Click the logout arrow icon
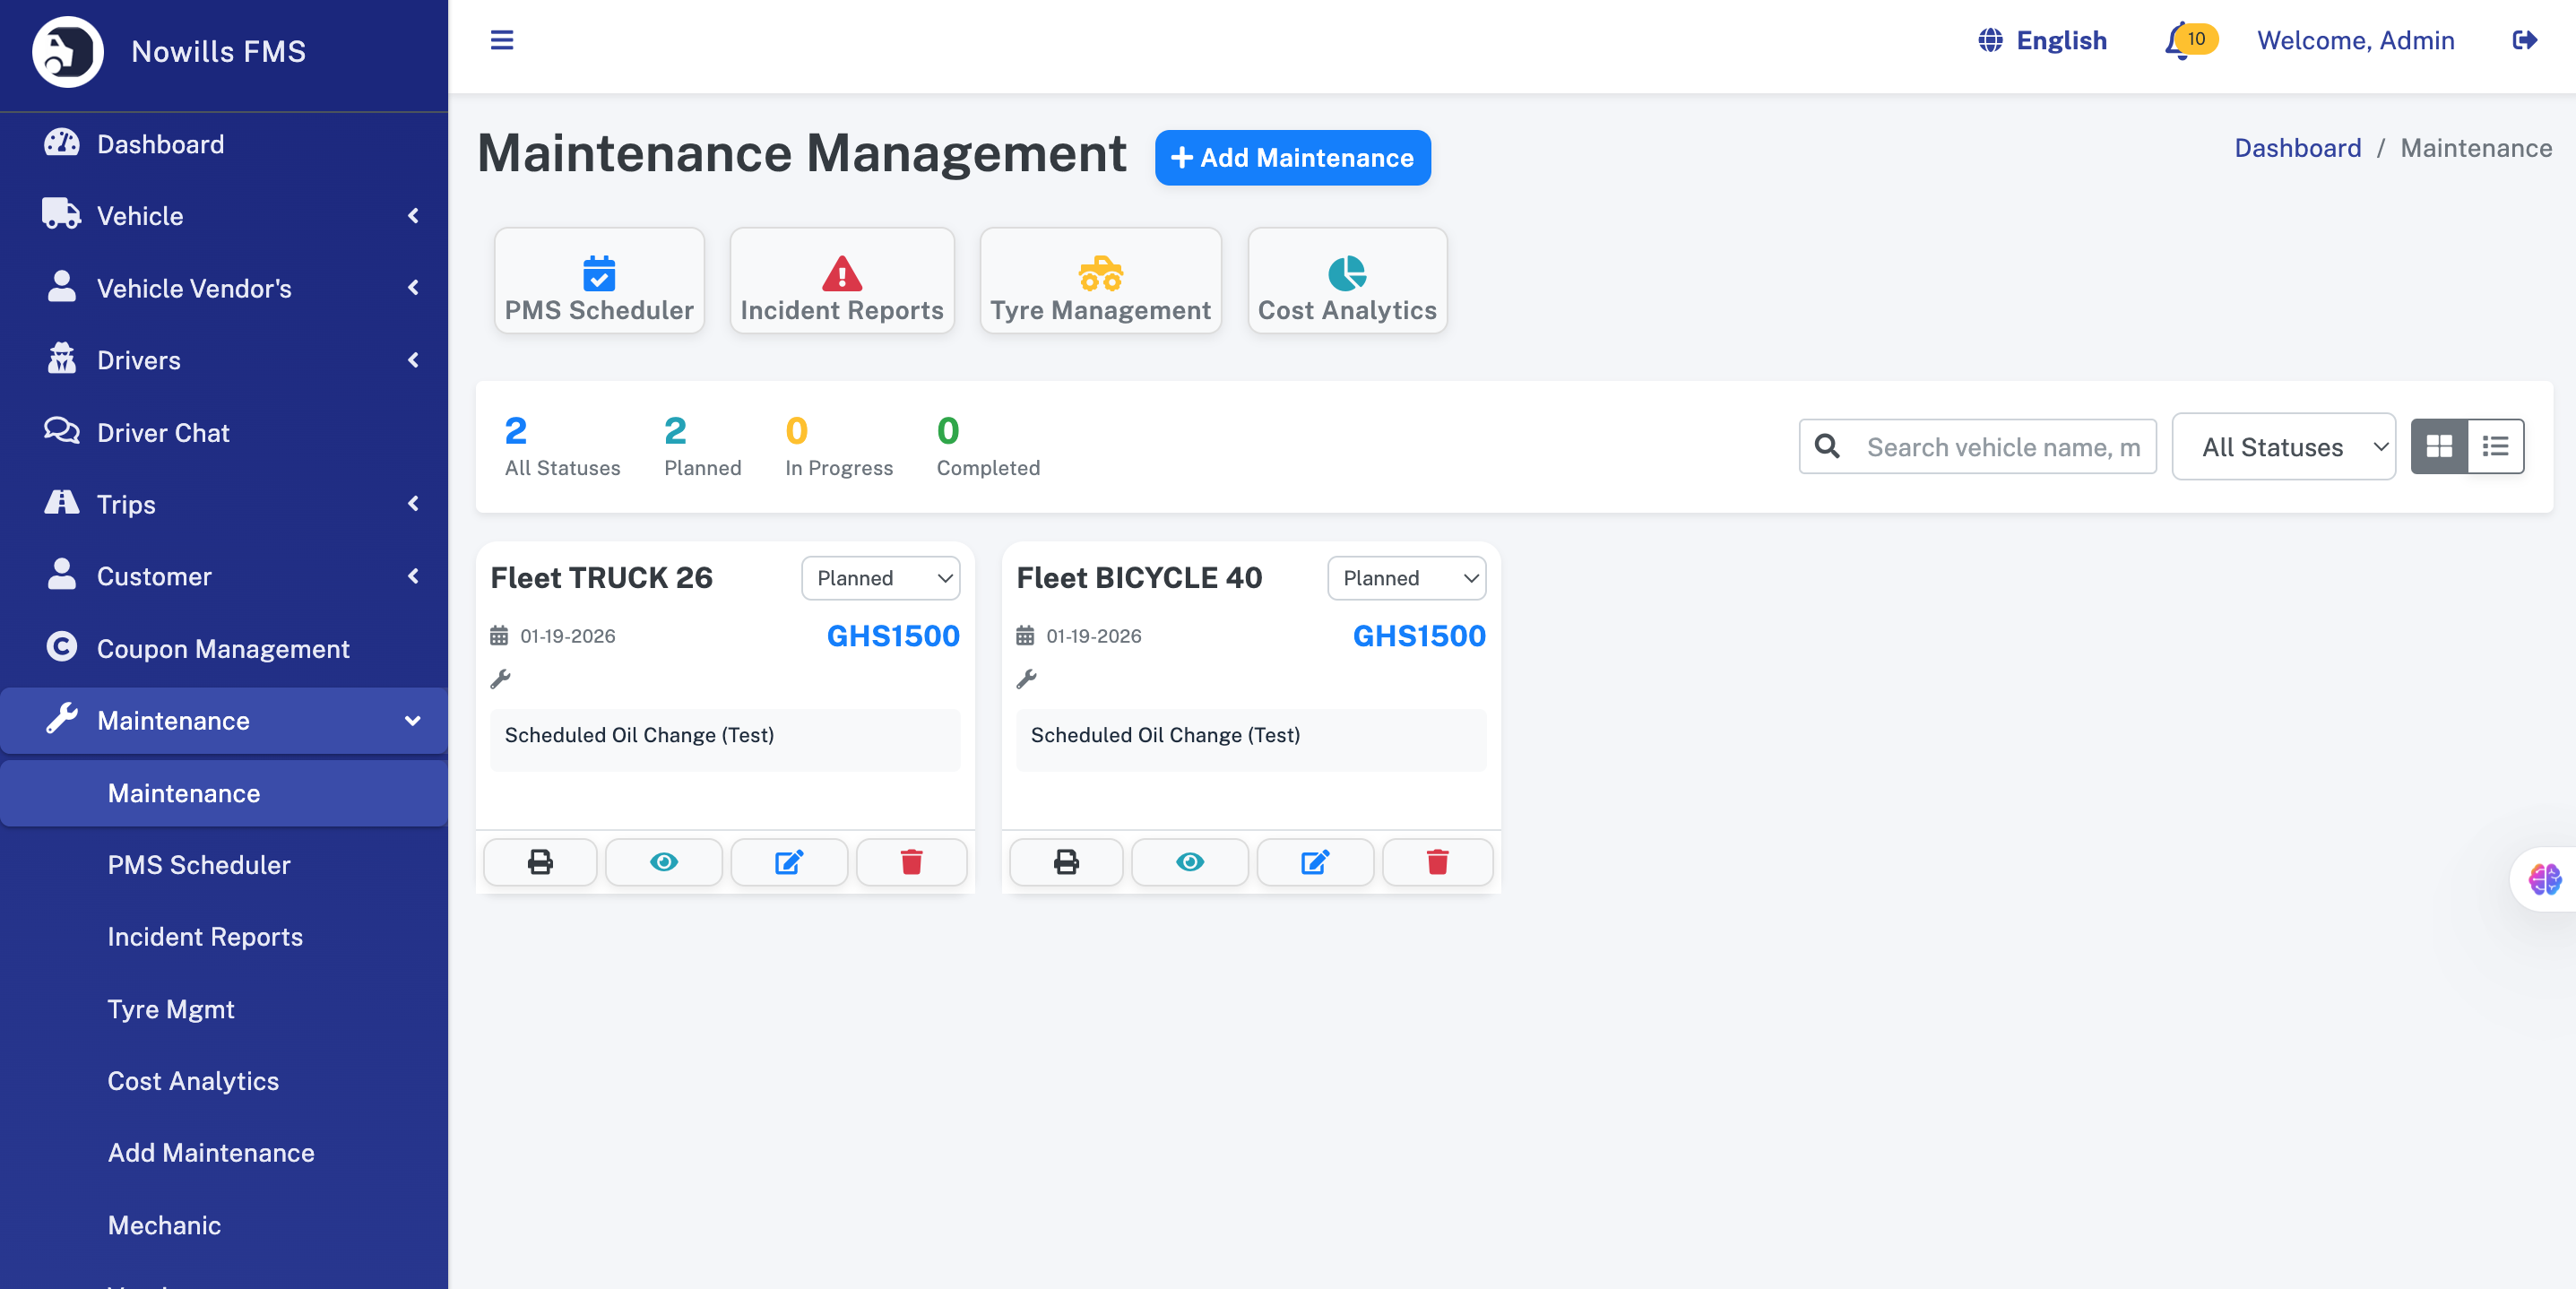 click(2523, 40)
